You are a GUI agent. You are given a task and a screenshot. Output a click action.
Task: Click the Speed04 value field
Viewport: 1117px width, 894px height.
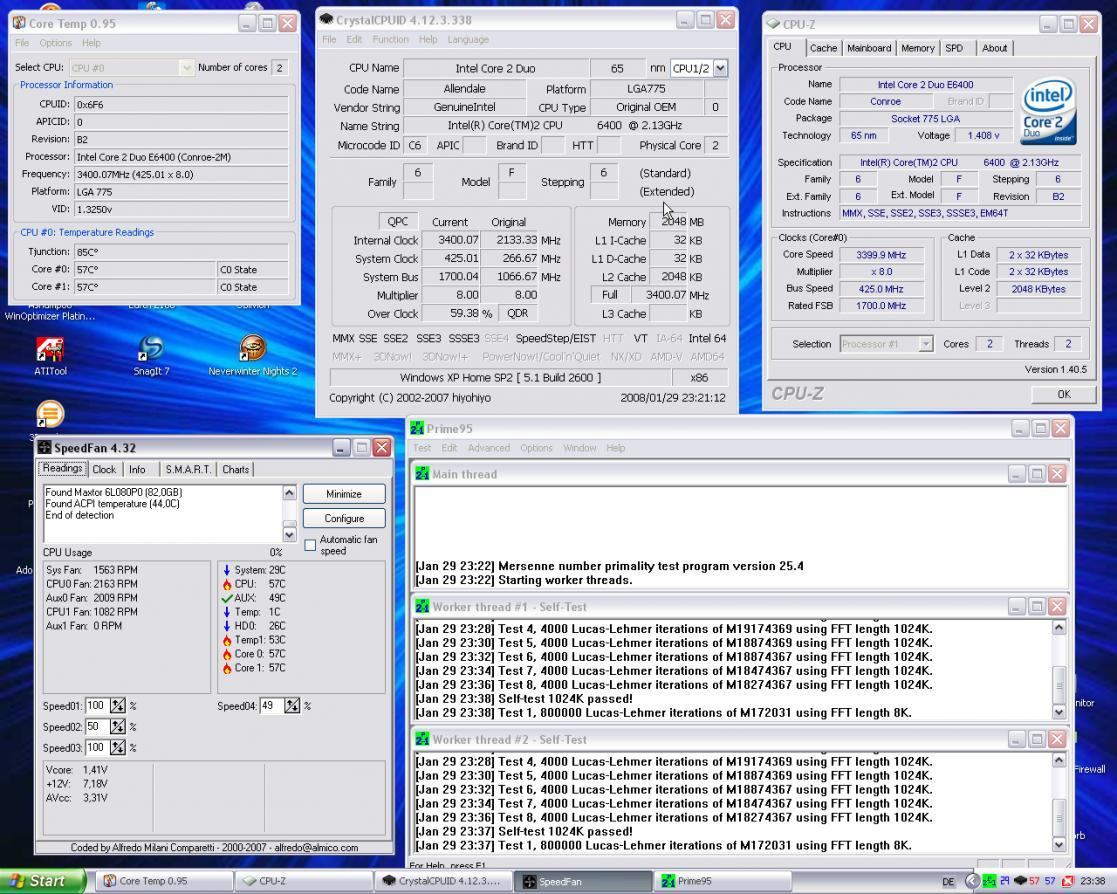[271, 706]
